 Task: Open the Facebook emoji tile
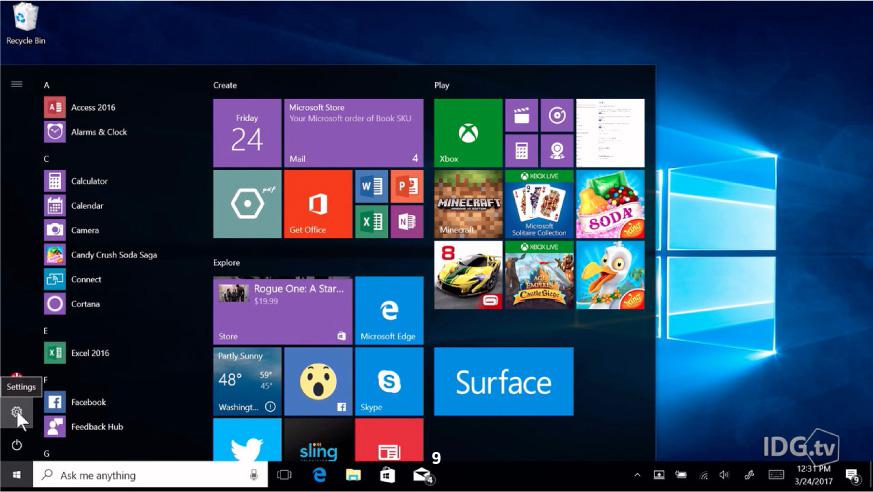pos(318,381)
